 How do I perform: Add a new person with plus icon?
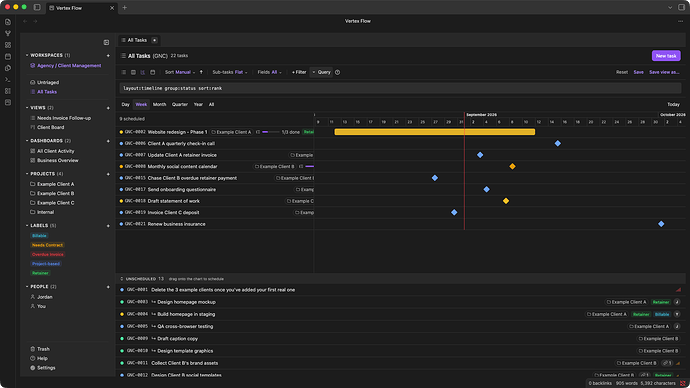click(108, 287)
